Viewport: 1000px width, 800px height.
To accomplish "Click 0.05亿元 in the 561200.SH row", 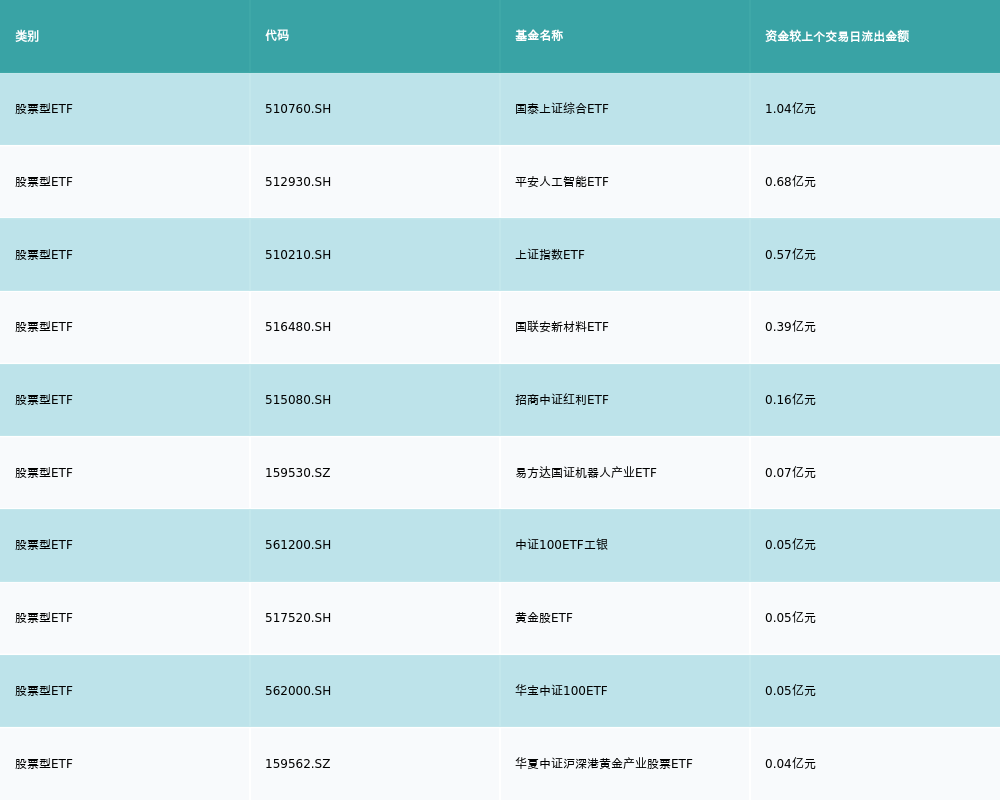I will click(790, 545).
